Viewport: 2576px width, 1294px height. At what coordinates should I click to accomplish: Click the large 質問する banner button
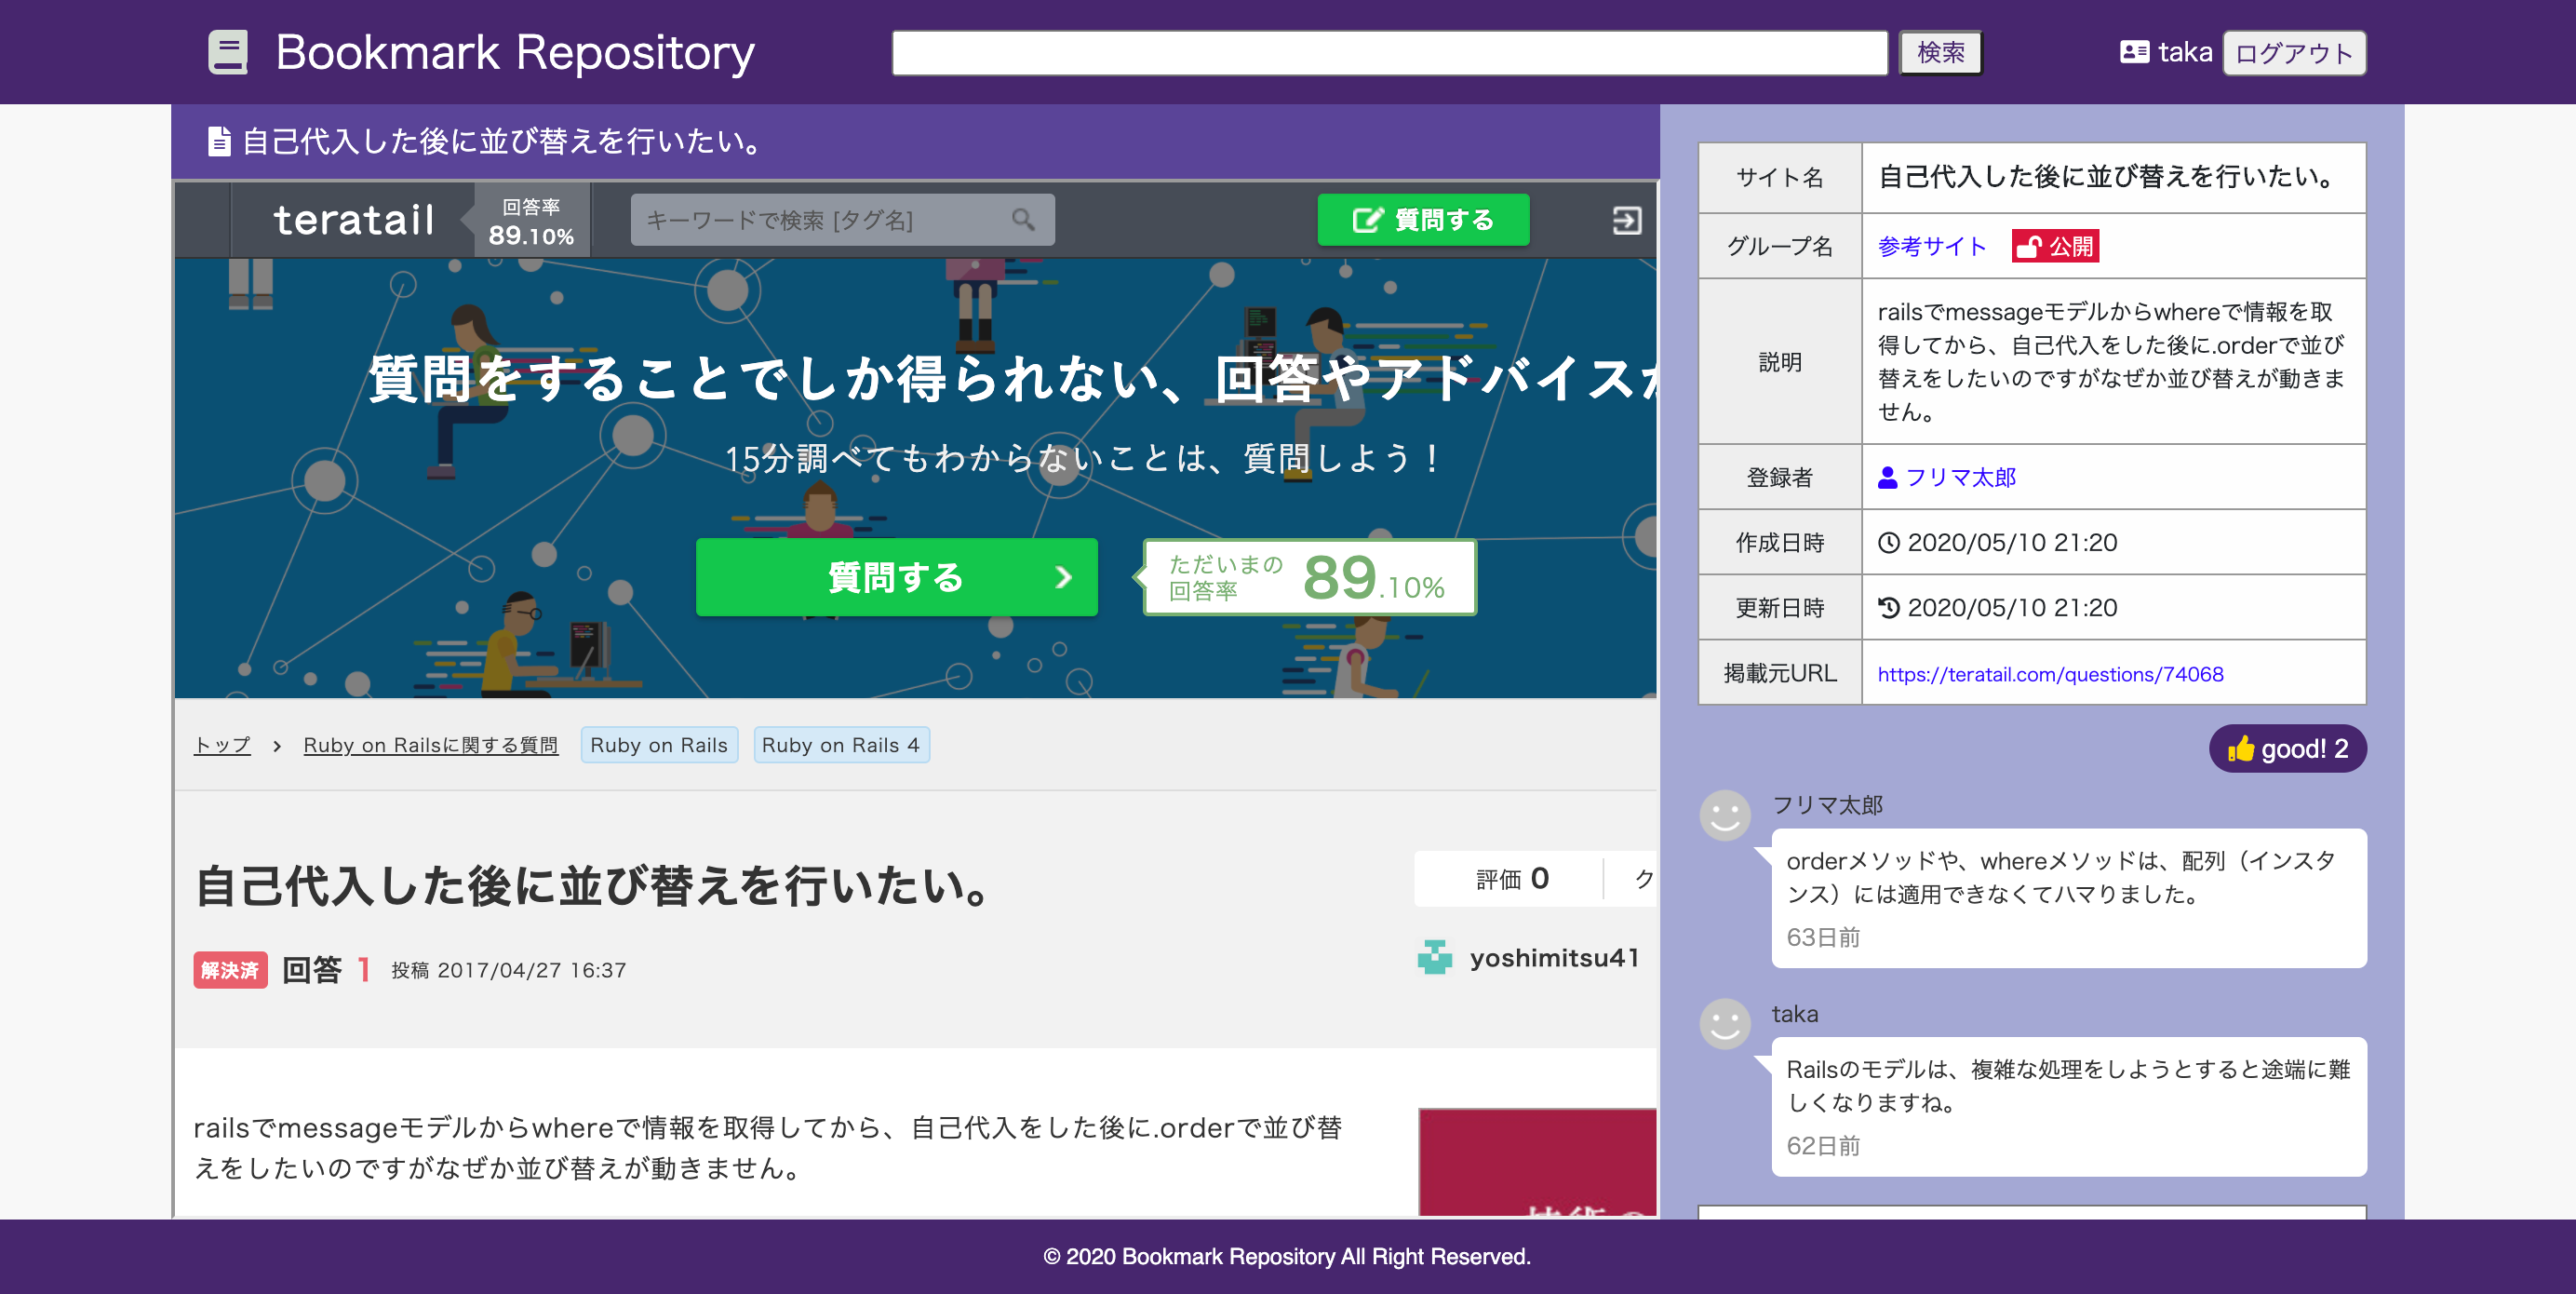pos(896,577)
